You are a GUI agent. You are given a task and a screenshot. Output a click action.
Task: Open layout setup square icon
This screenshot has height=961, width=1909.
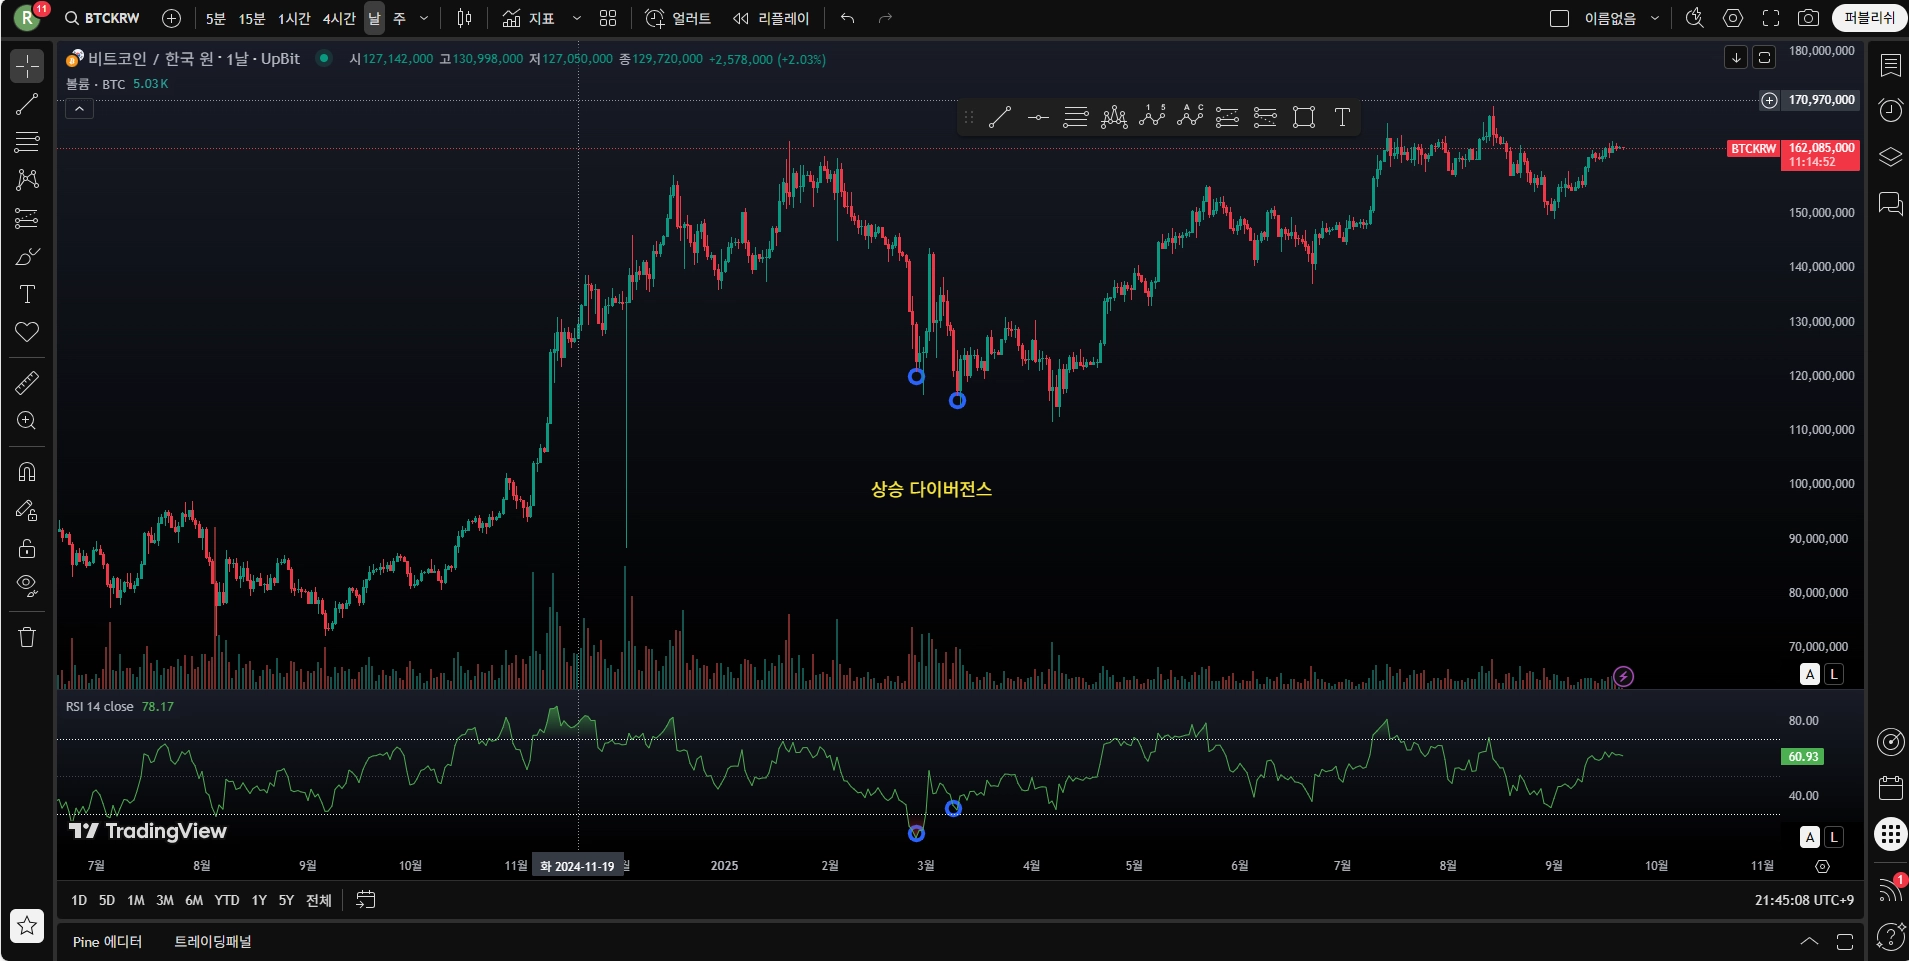[x=1559, y=18]
